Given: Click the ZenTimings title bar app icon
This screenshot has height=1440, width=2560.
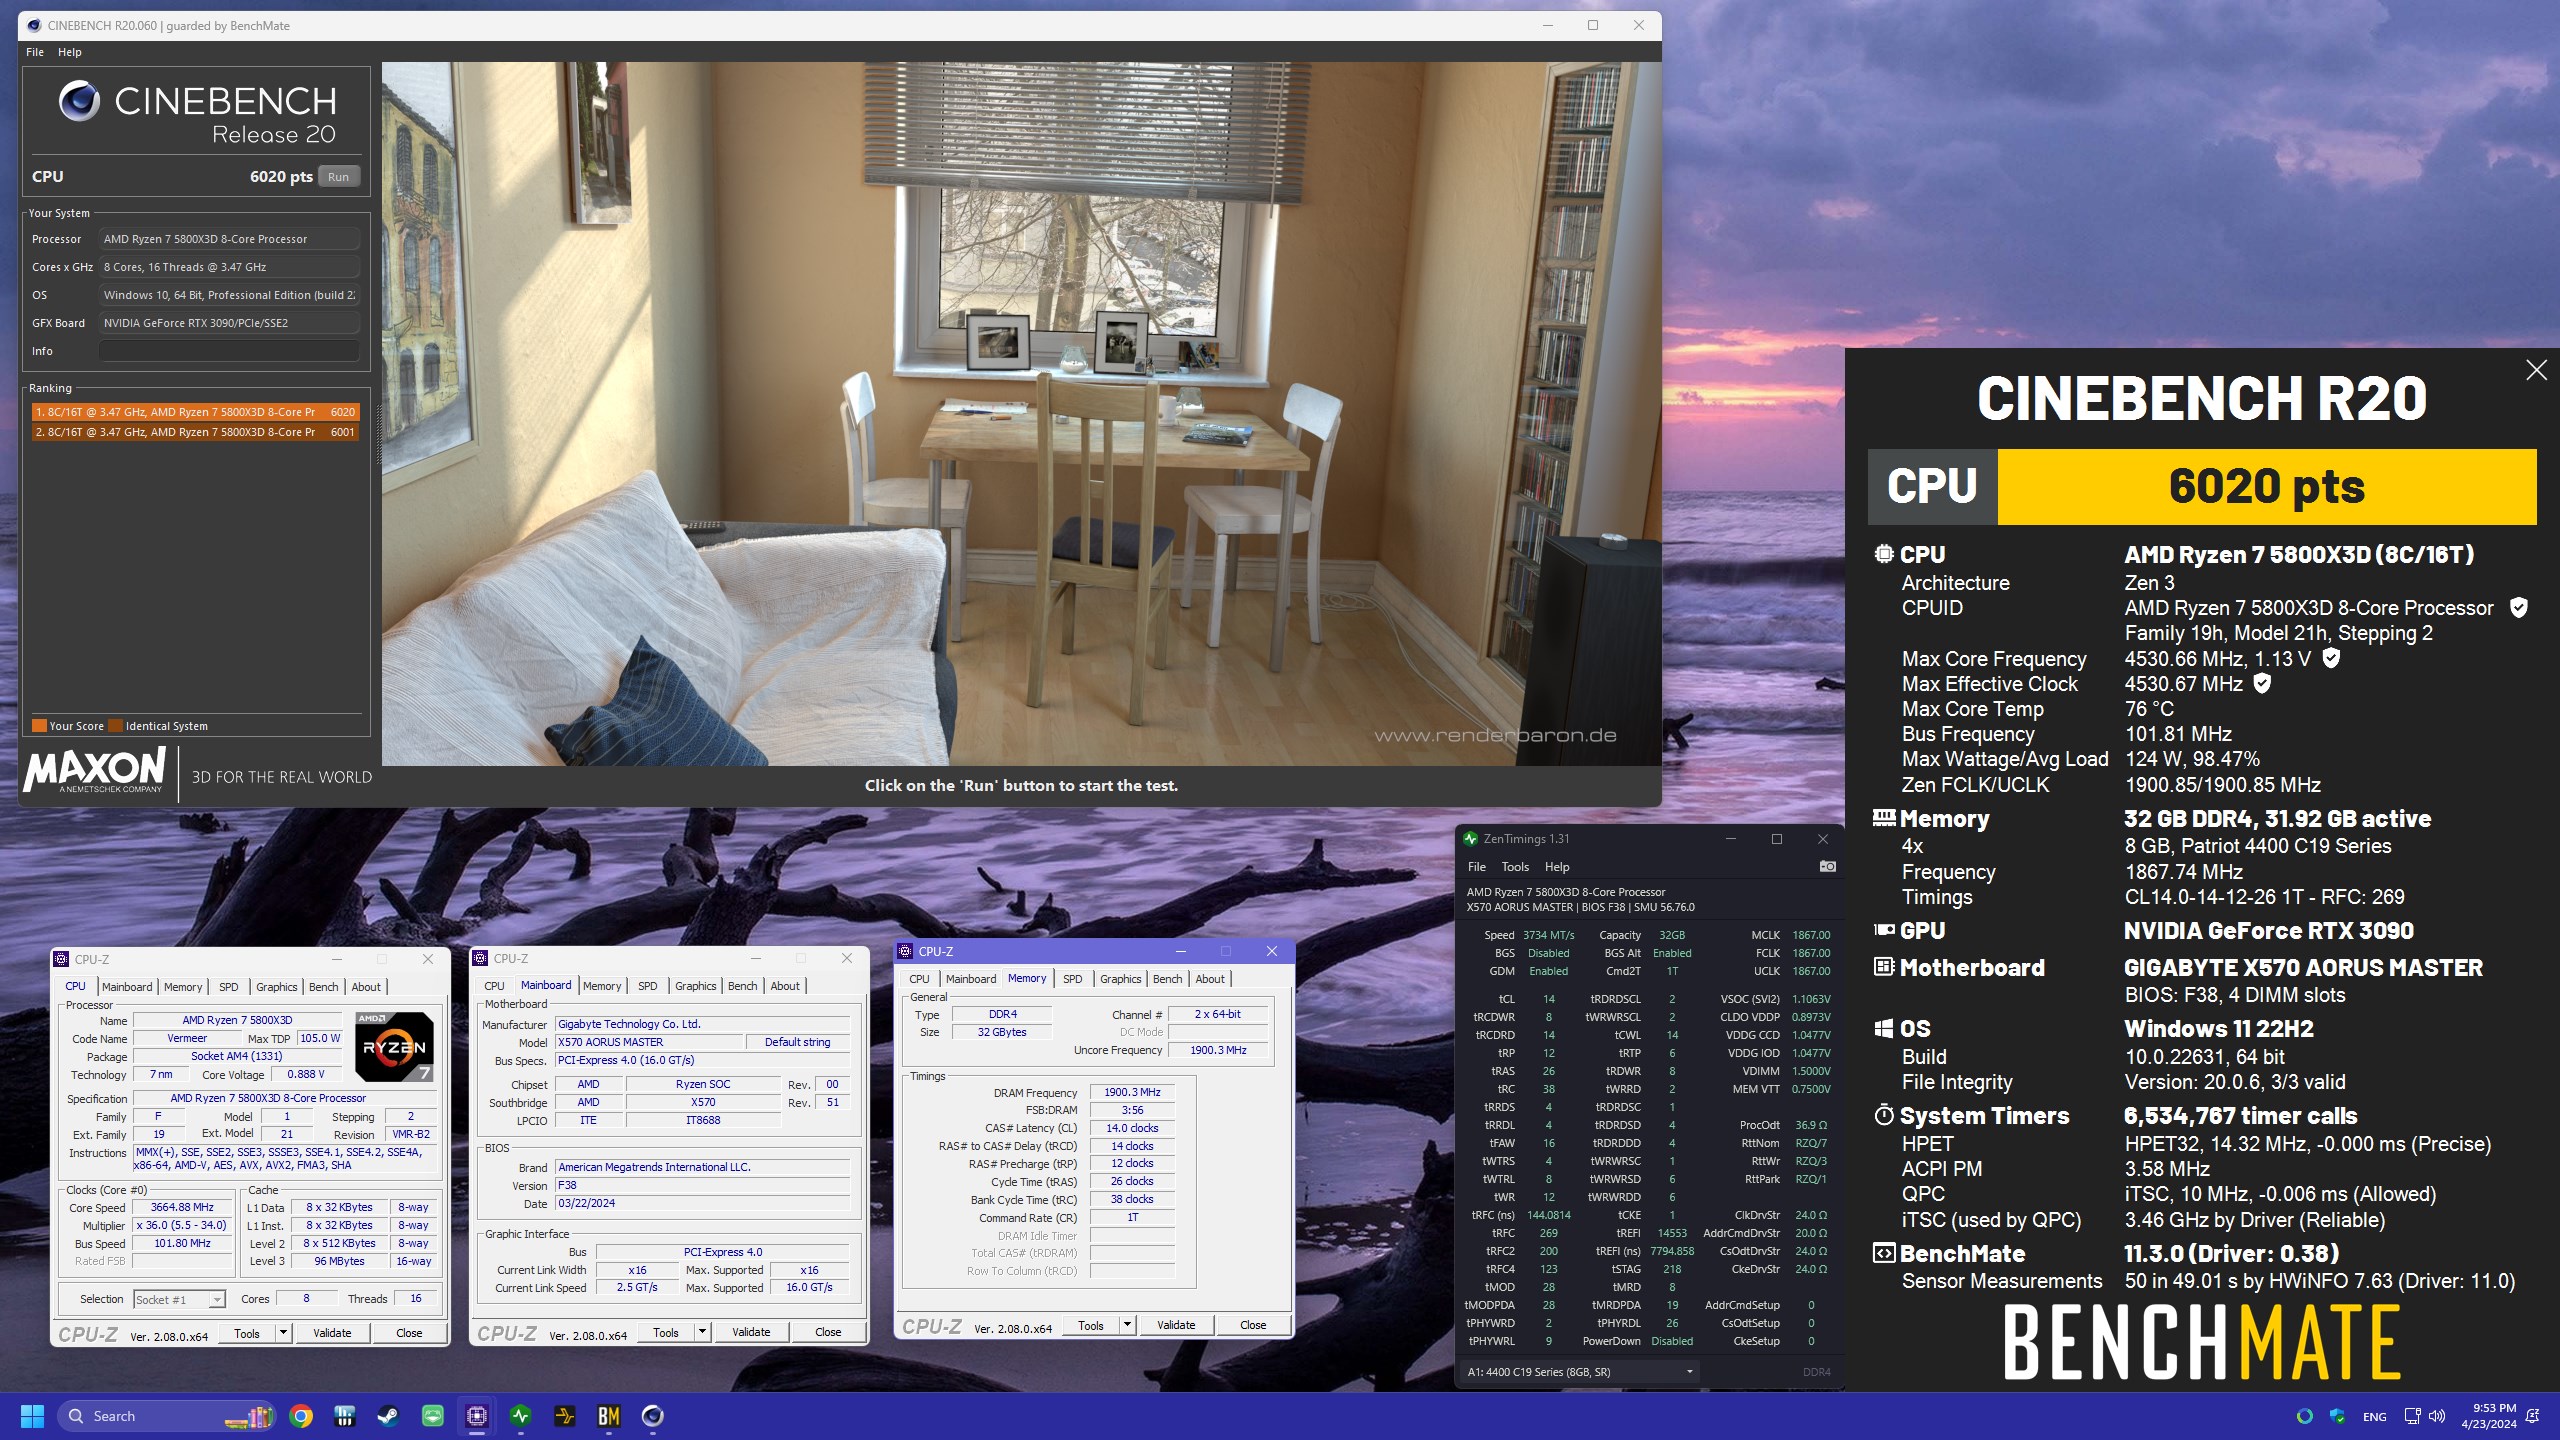Looking at the screenshot, I should tap(1470, 839).
